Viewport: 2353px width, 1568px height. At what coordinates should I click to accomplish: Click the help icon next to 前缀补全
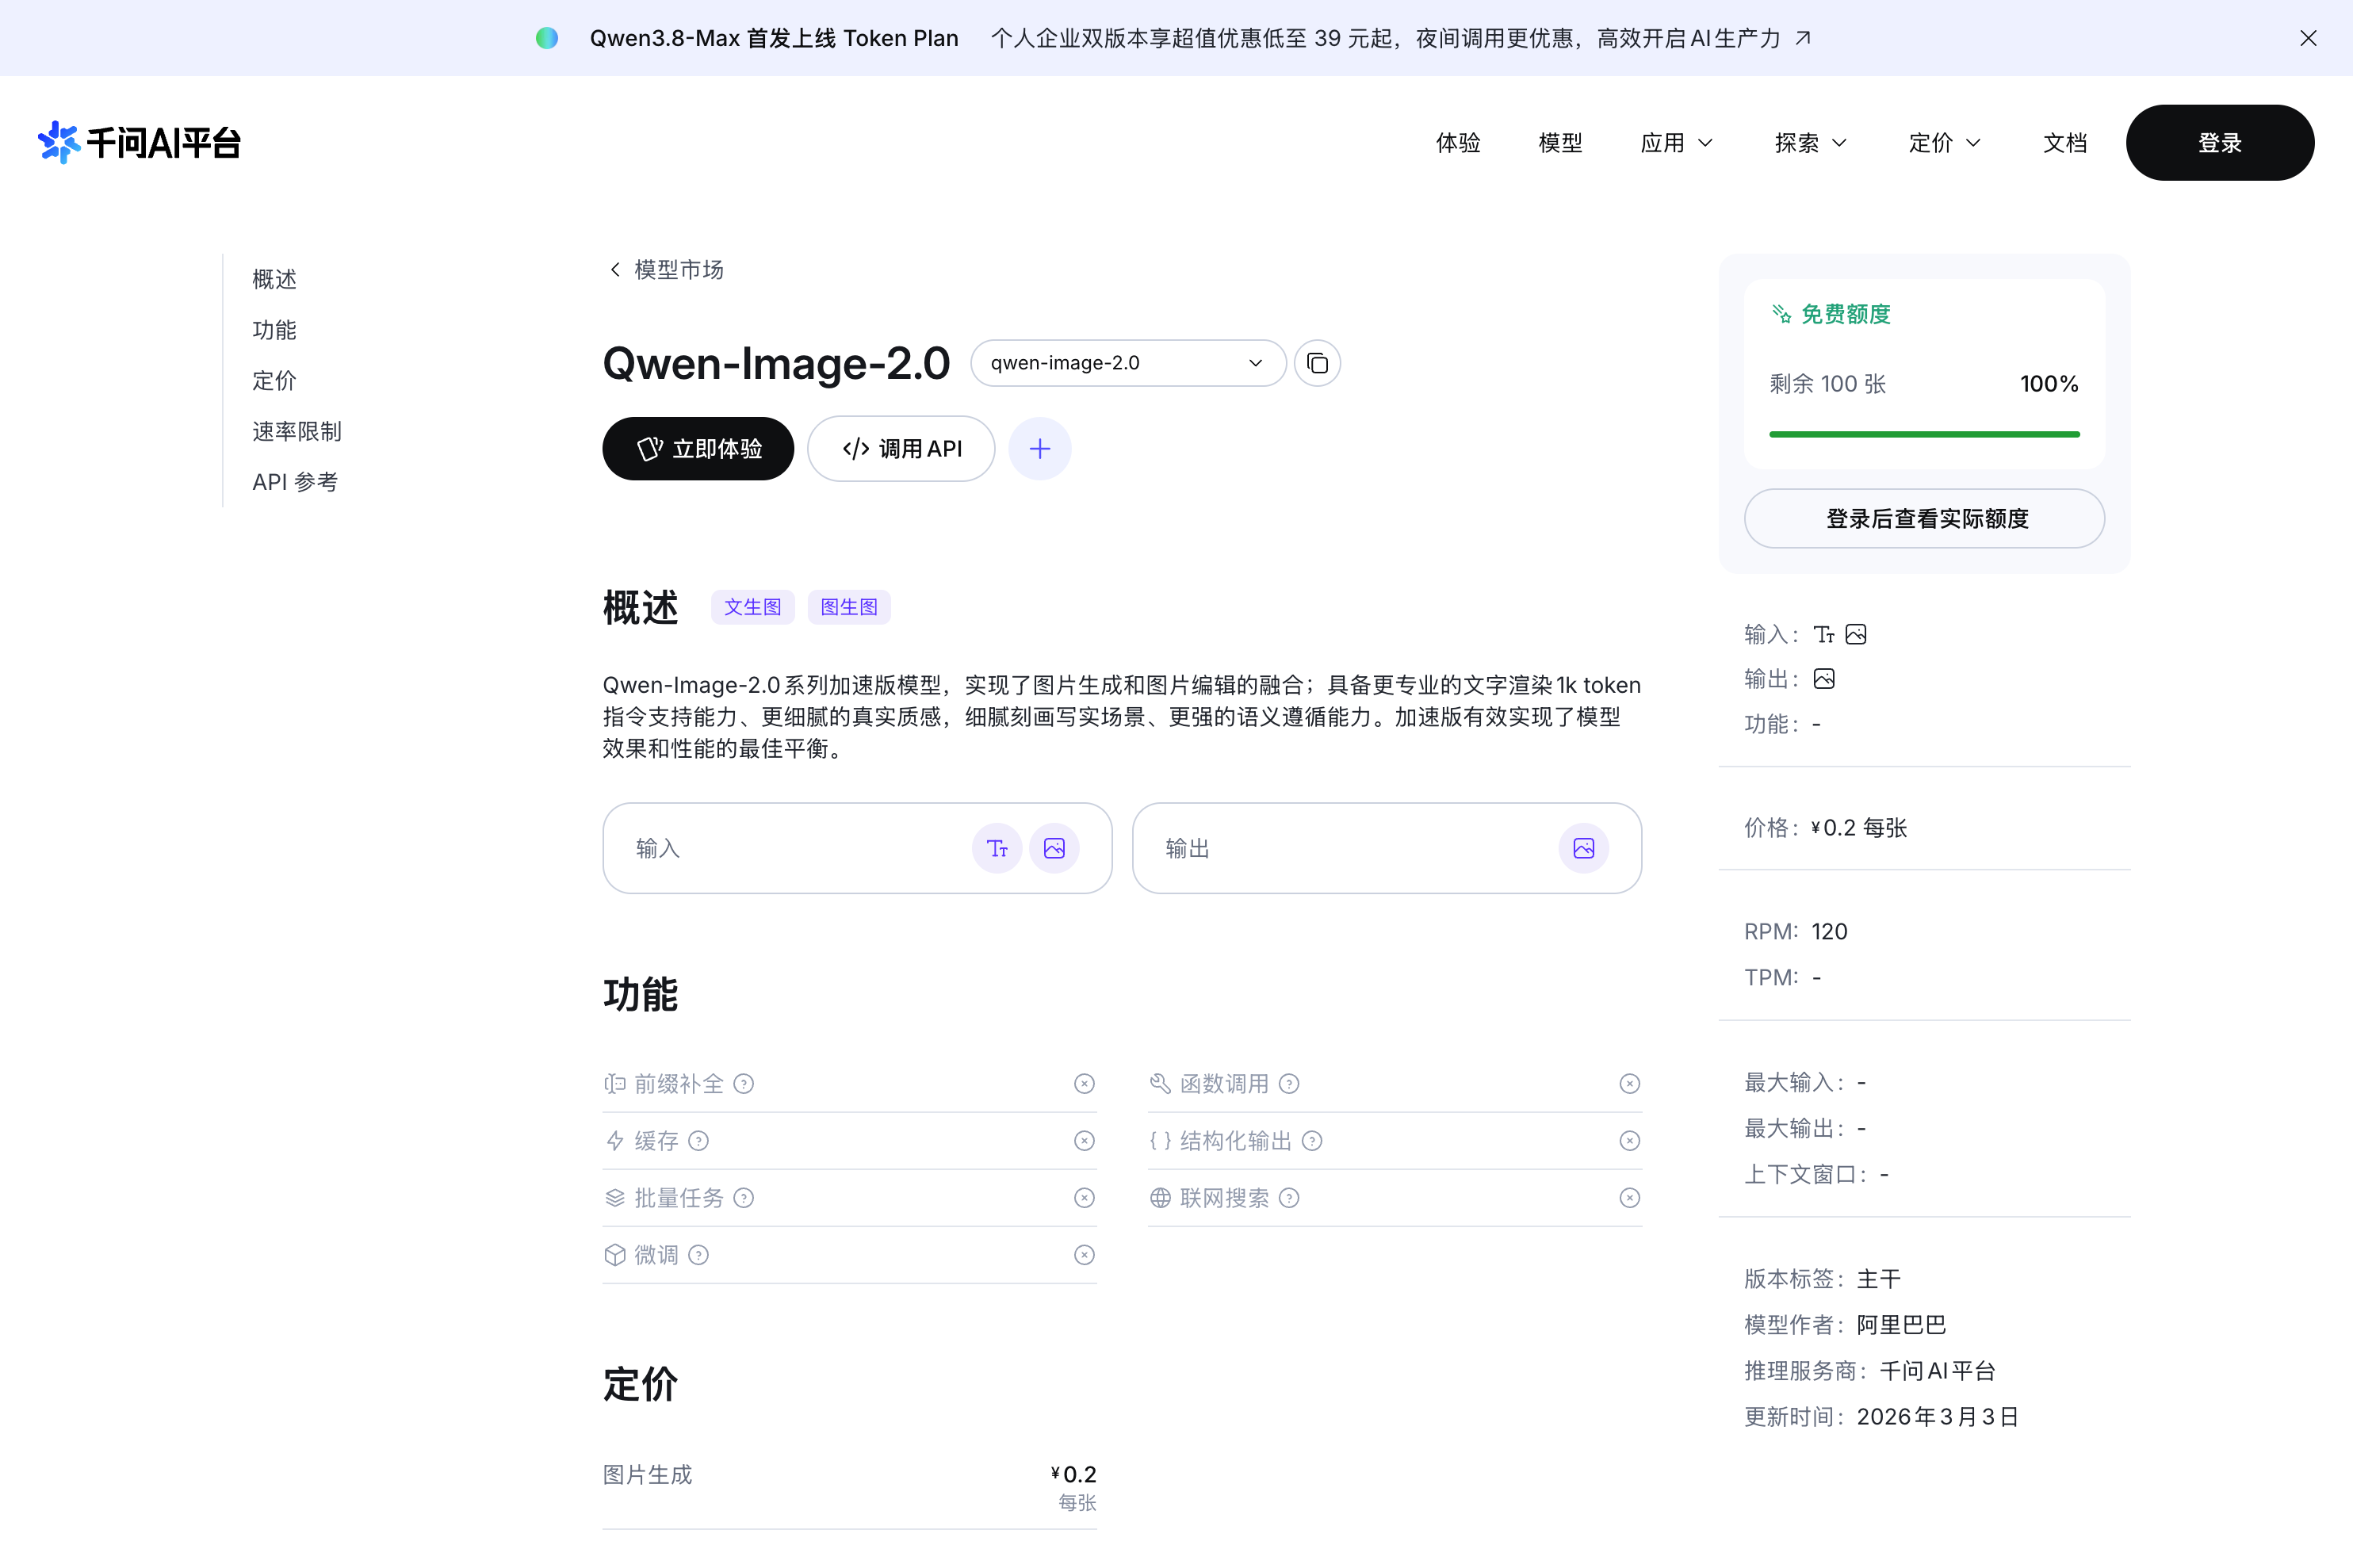(743, 1084)
